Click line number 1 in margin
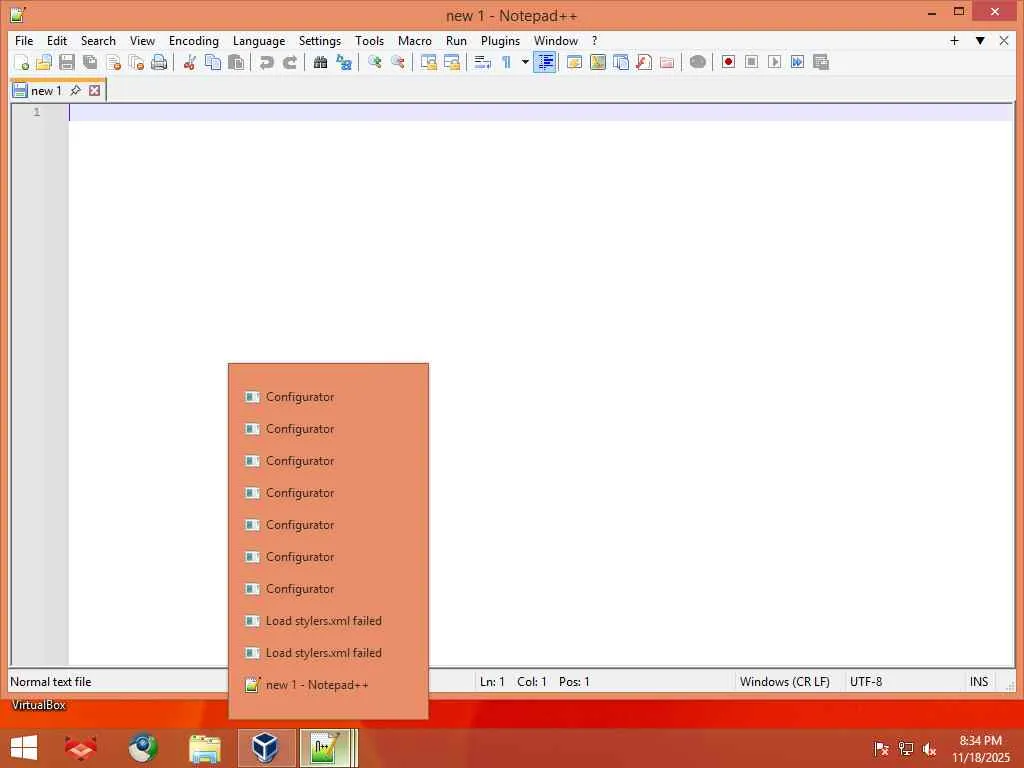This screenshot has height=768, width=1024. [x=37, y=112]
